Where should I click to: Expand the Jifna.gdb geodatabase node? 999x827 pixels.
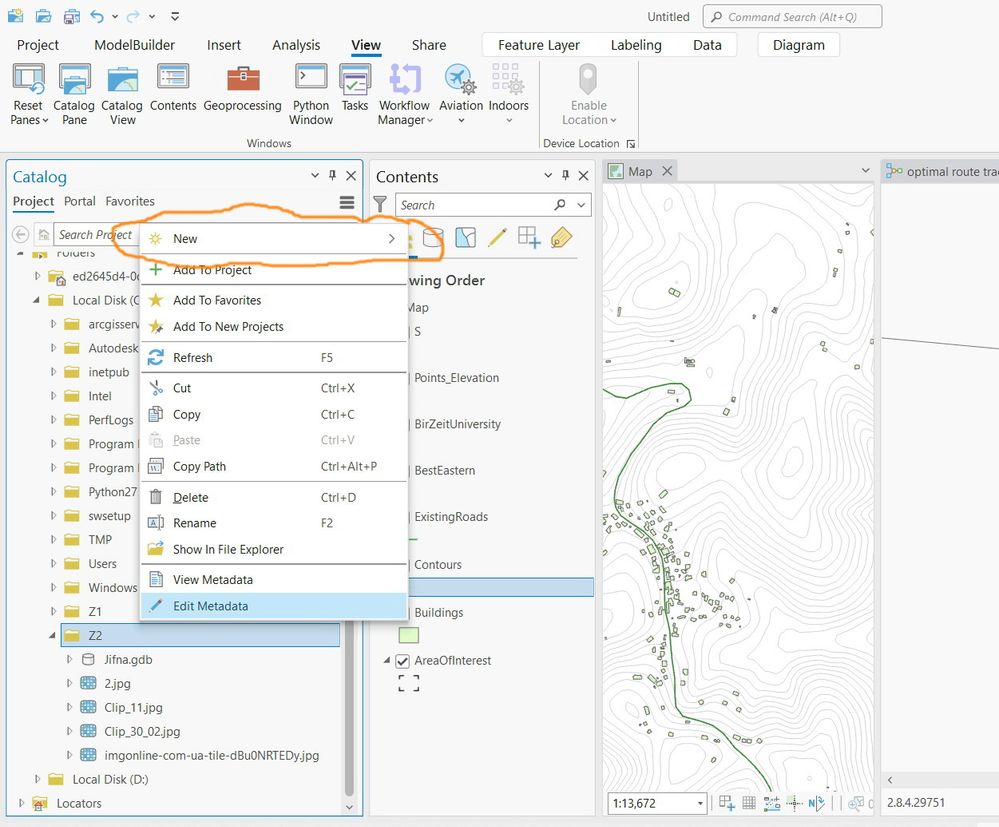coord(69,659)
